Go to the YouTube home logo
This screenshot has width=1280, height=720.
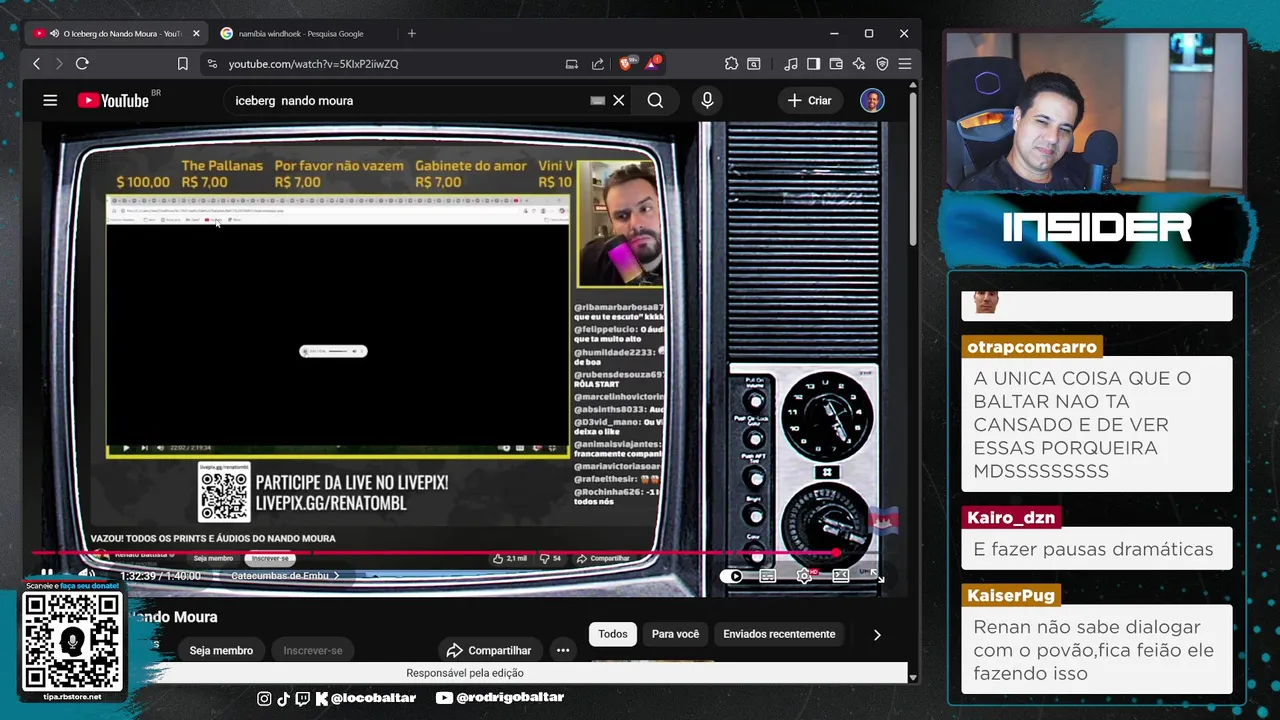click(x=113, y=100)
